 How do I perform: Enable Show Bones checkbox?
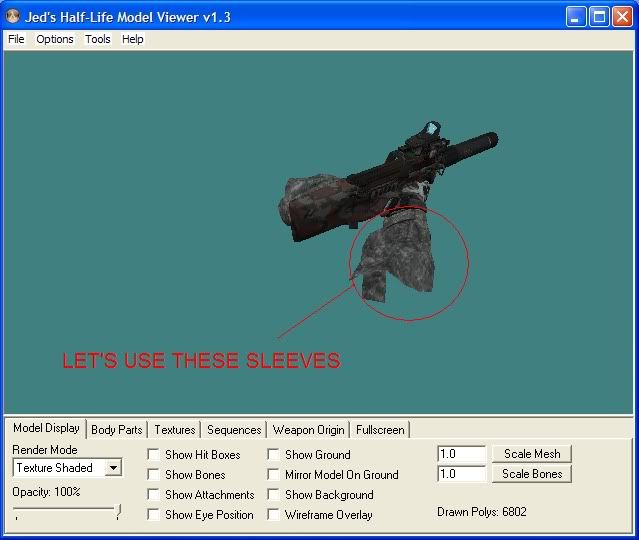[x=153, y=474]
